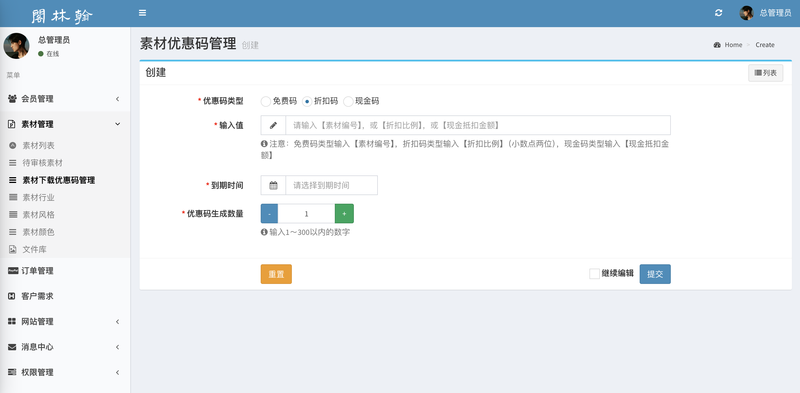Expand 网站管理 chevron arrow
800x393 pixels.
[x=117, y=322]
